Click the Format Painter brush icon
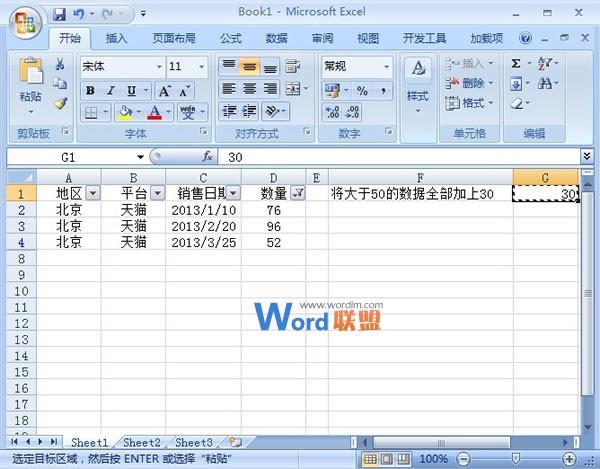 click(60, 103)
